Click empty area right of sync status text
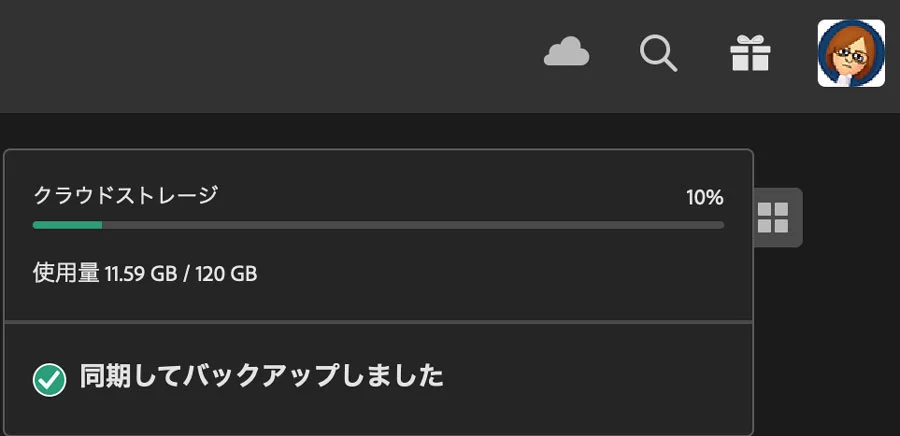Screen dimensions: 900x436 [x=600, y=378]
